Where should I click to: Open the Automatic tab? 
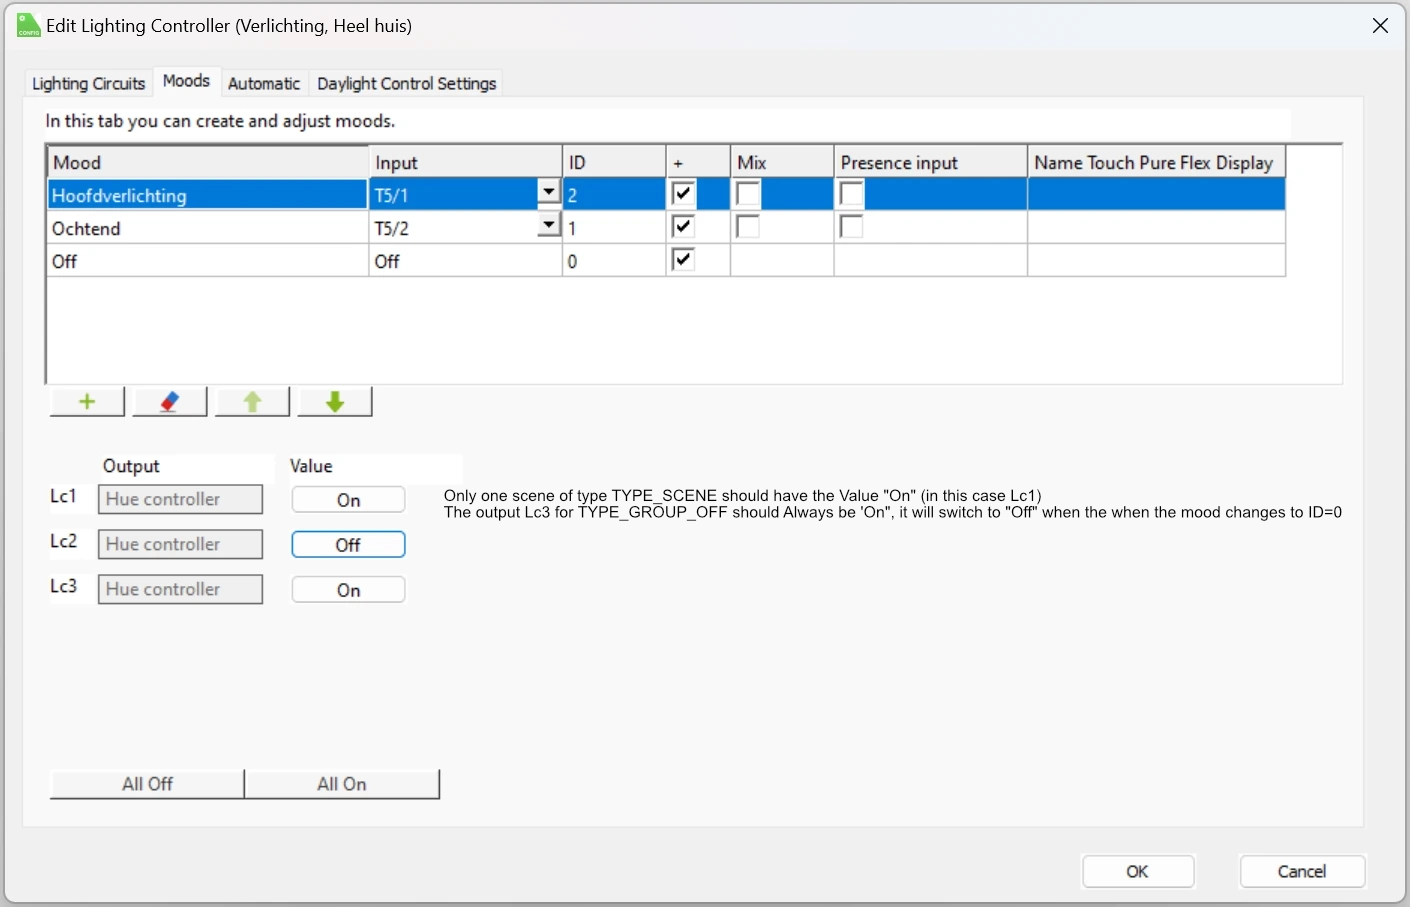(264, 84)
